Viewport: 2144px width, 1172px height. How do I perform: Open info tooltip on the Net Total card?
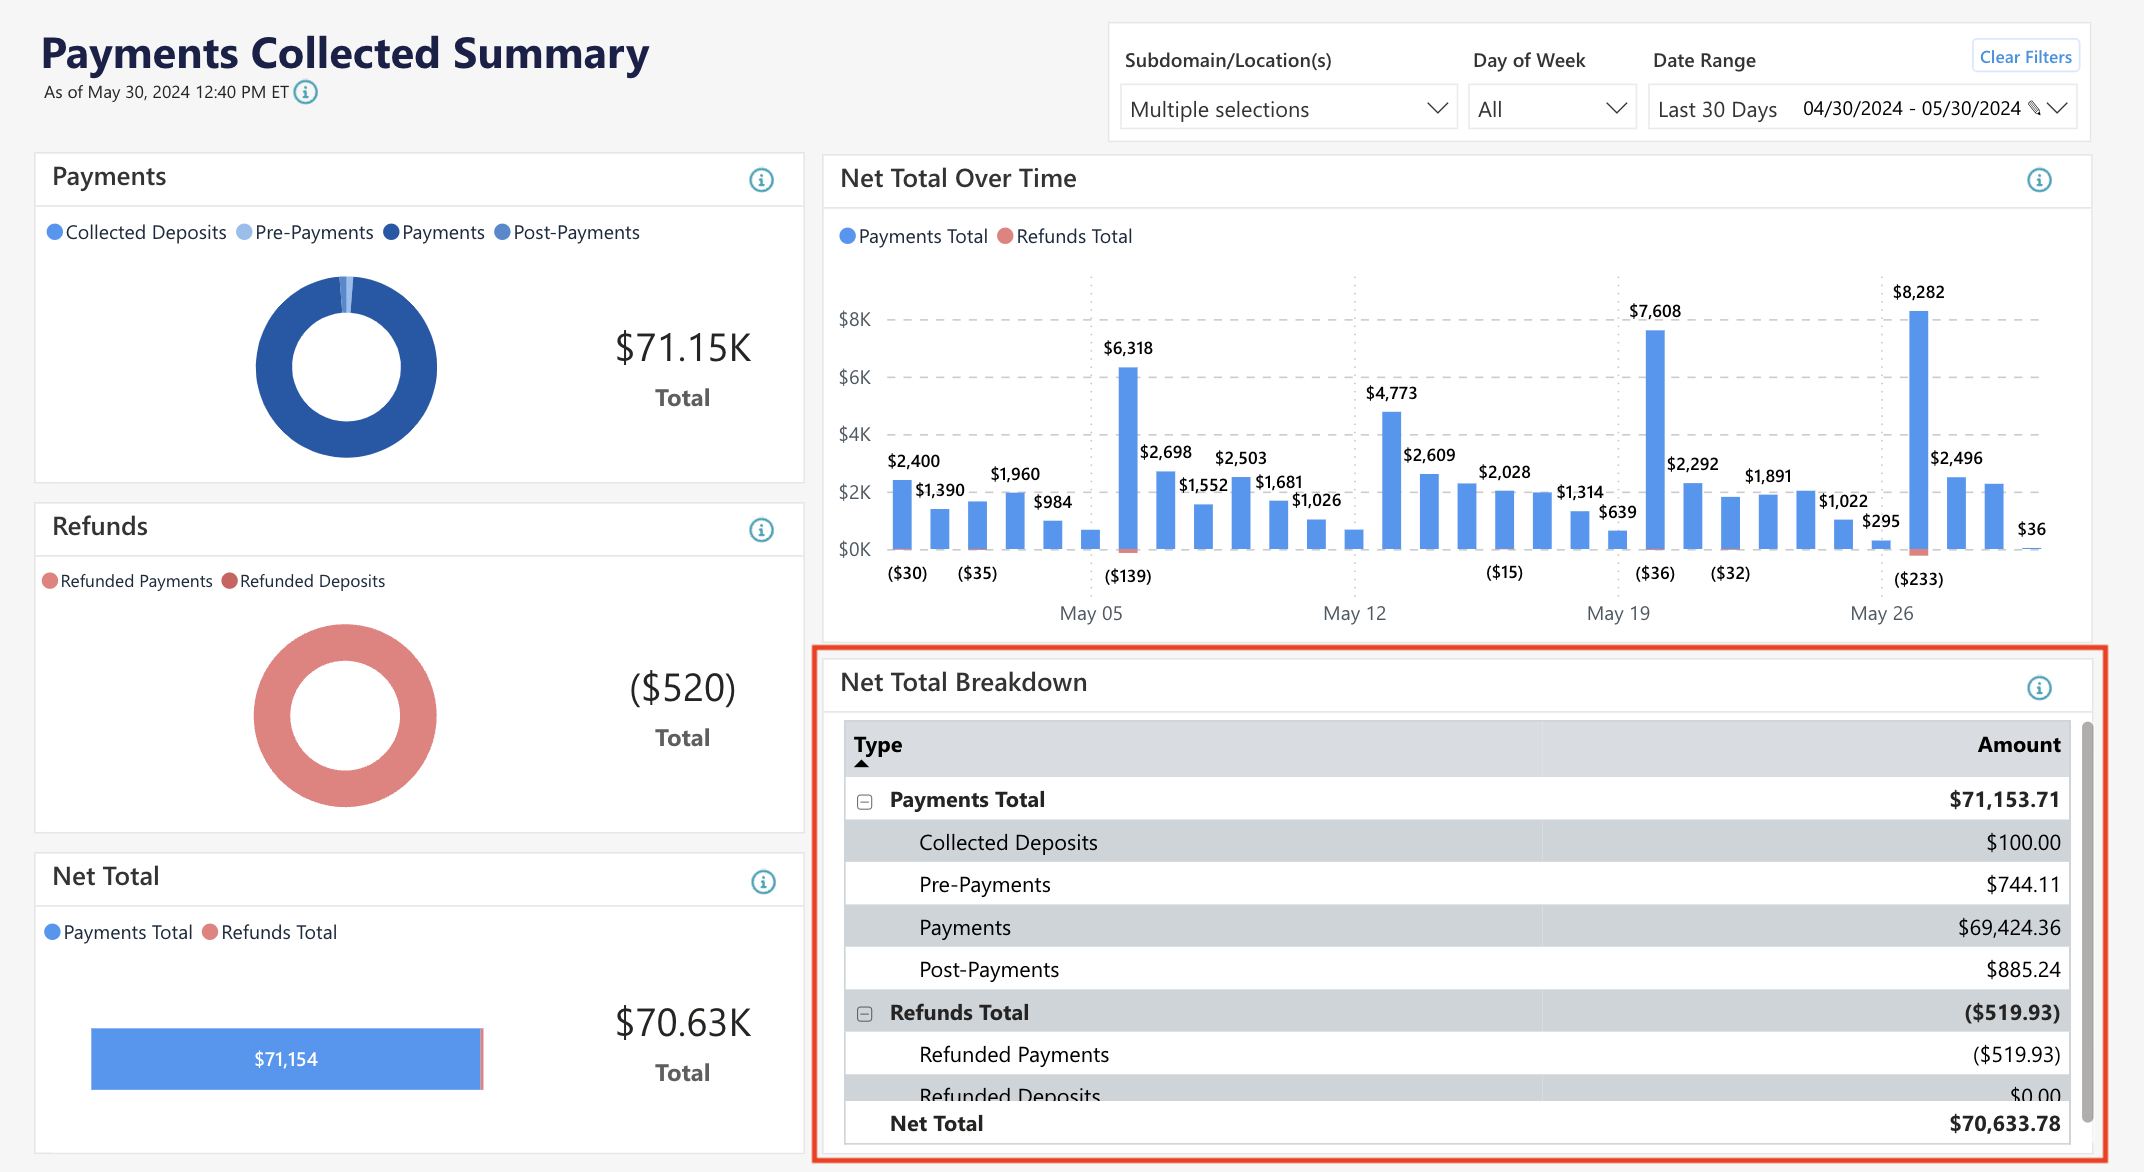coord(762,881)
